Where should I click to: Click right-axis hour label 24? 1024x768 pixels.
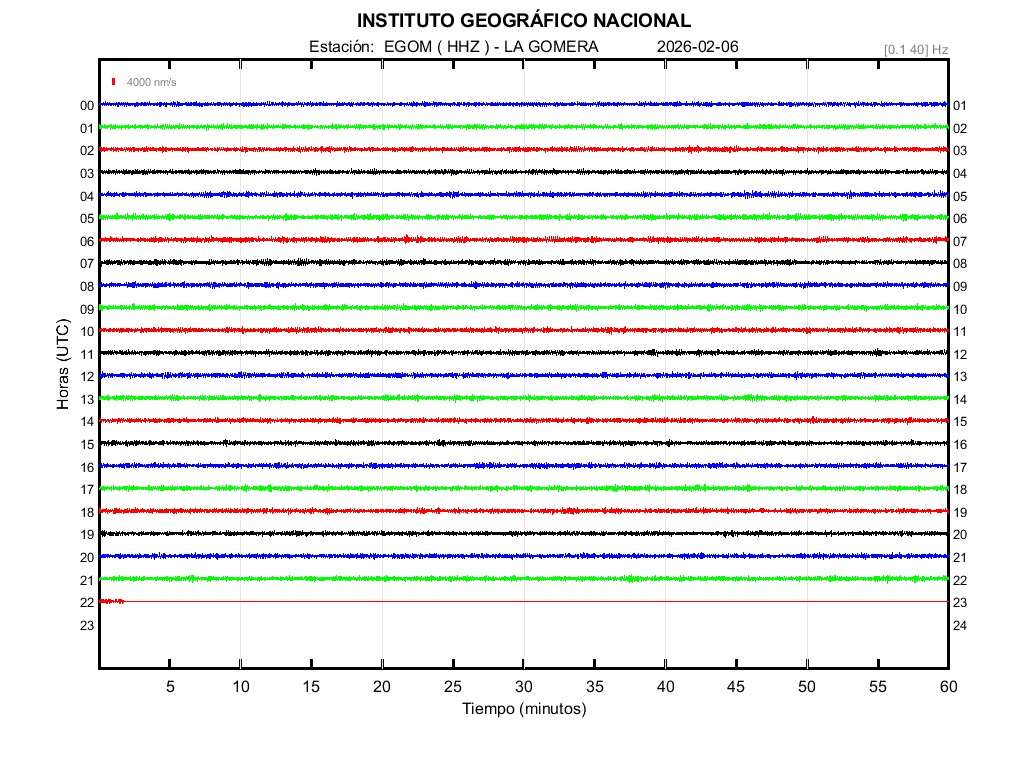[960, 625]
